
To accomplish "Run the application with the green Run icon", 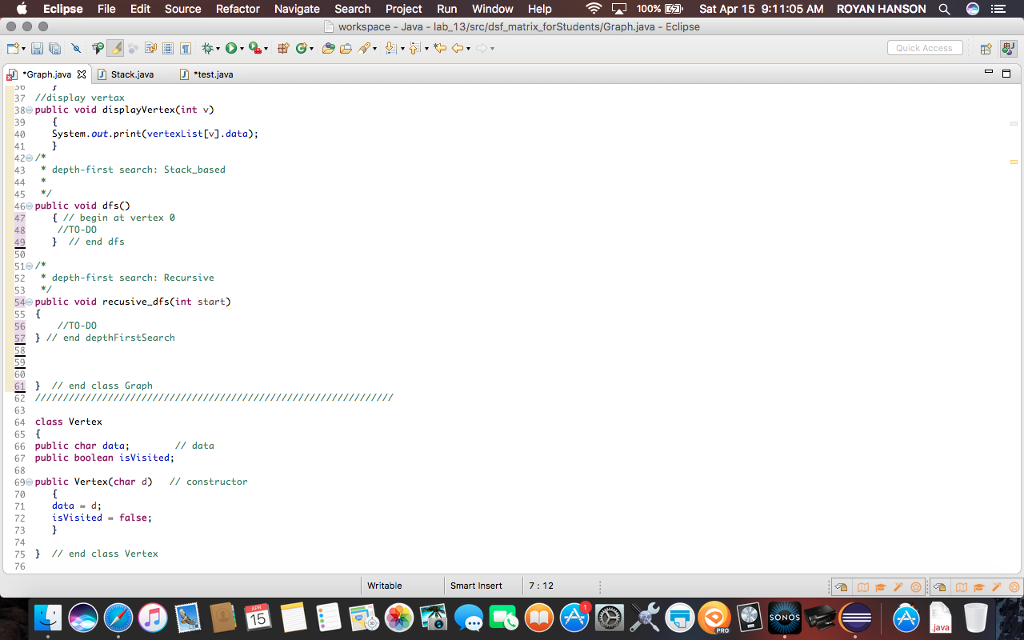I will tap(230, 47).
